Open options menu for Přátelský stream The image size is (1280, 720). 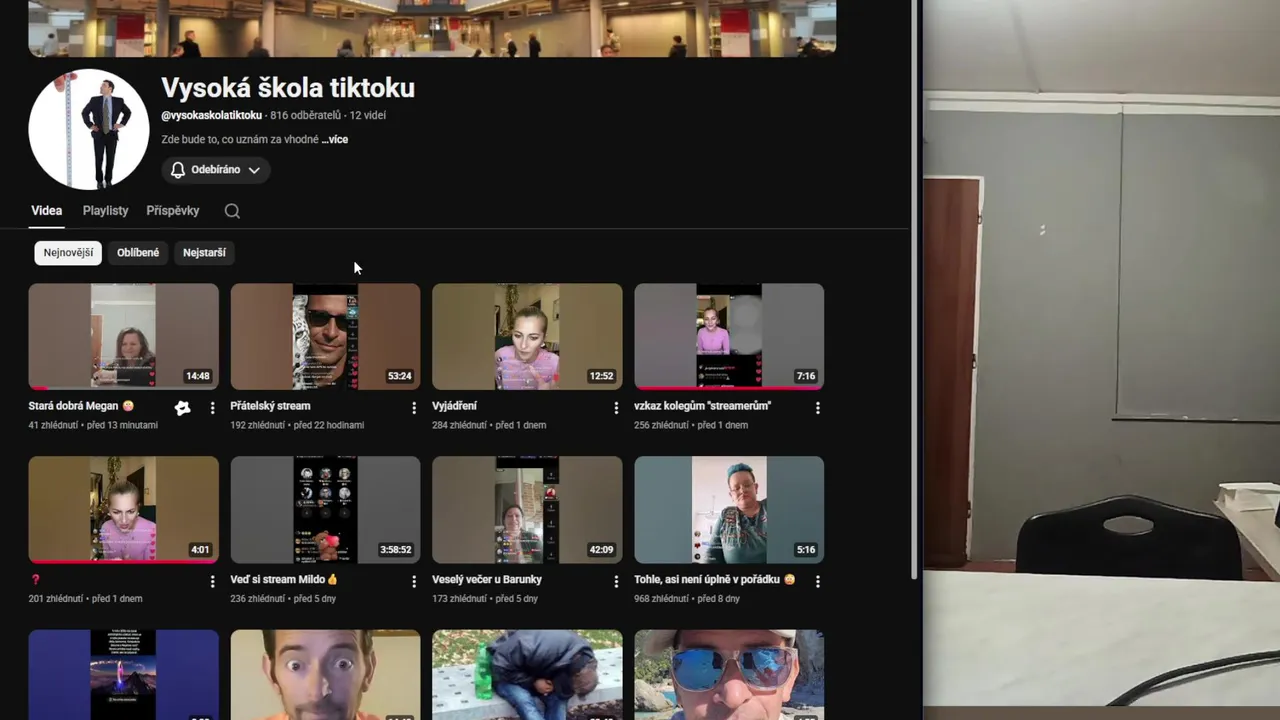pyautogui.click(x=414, y=408)
